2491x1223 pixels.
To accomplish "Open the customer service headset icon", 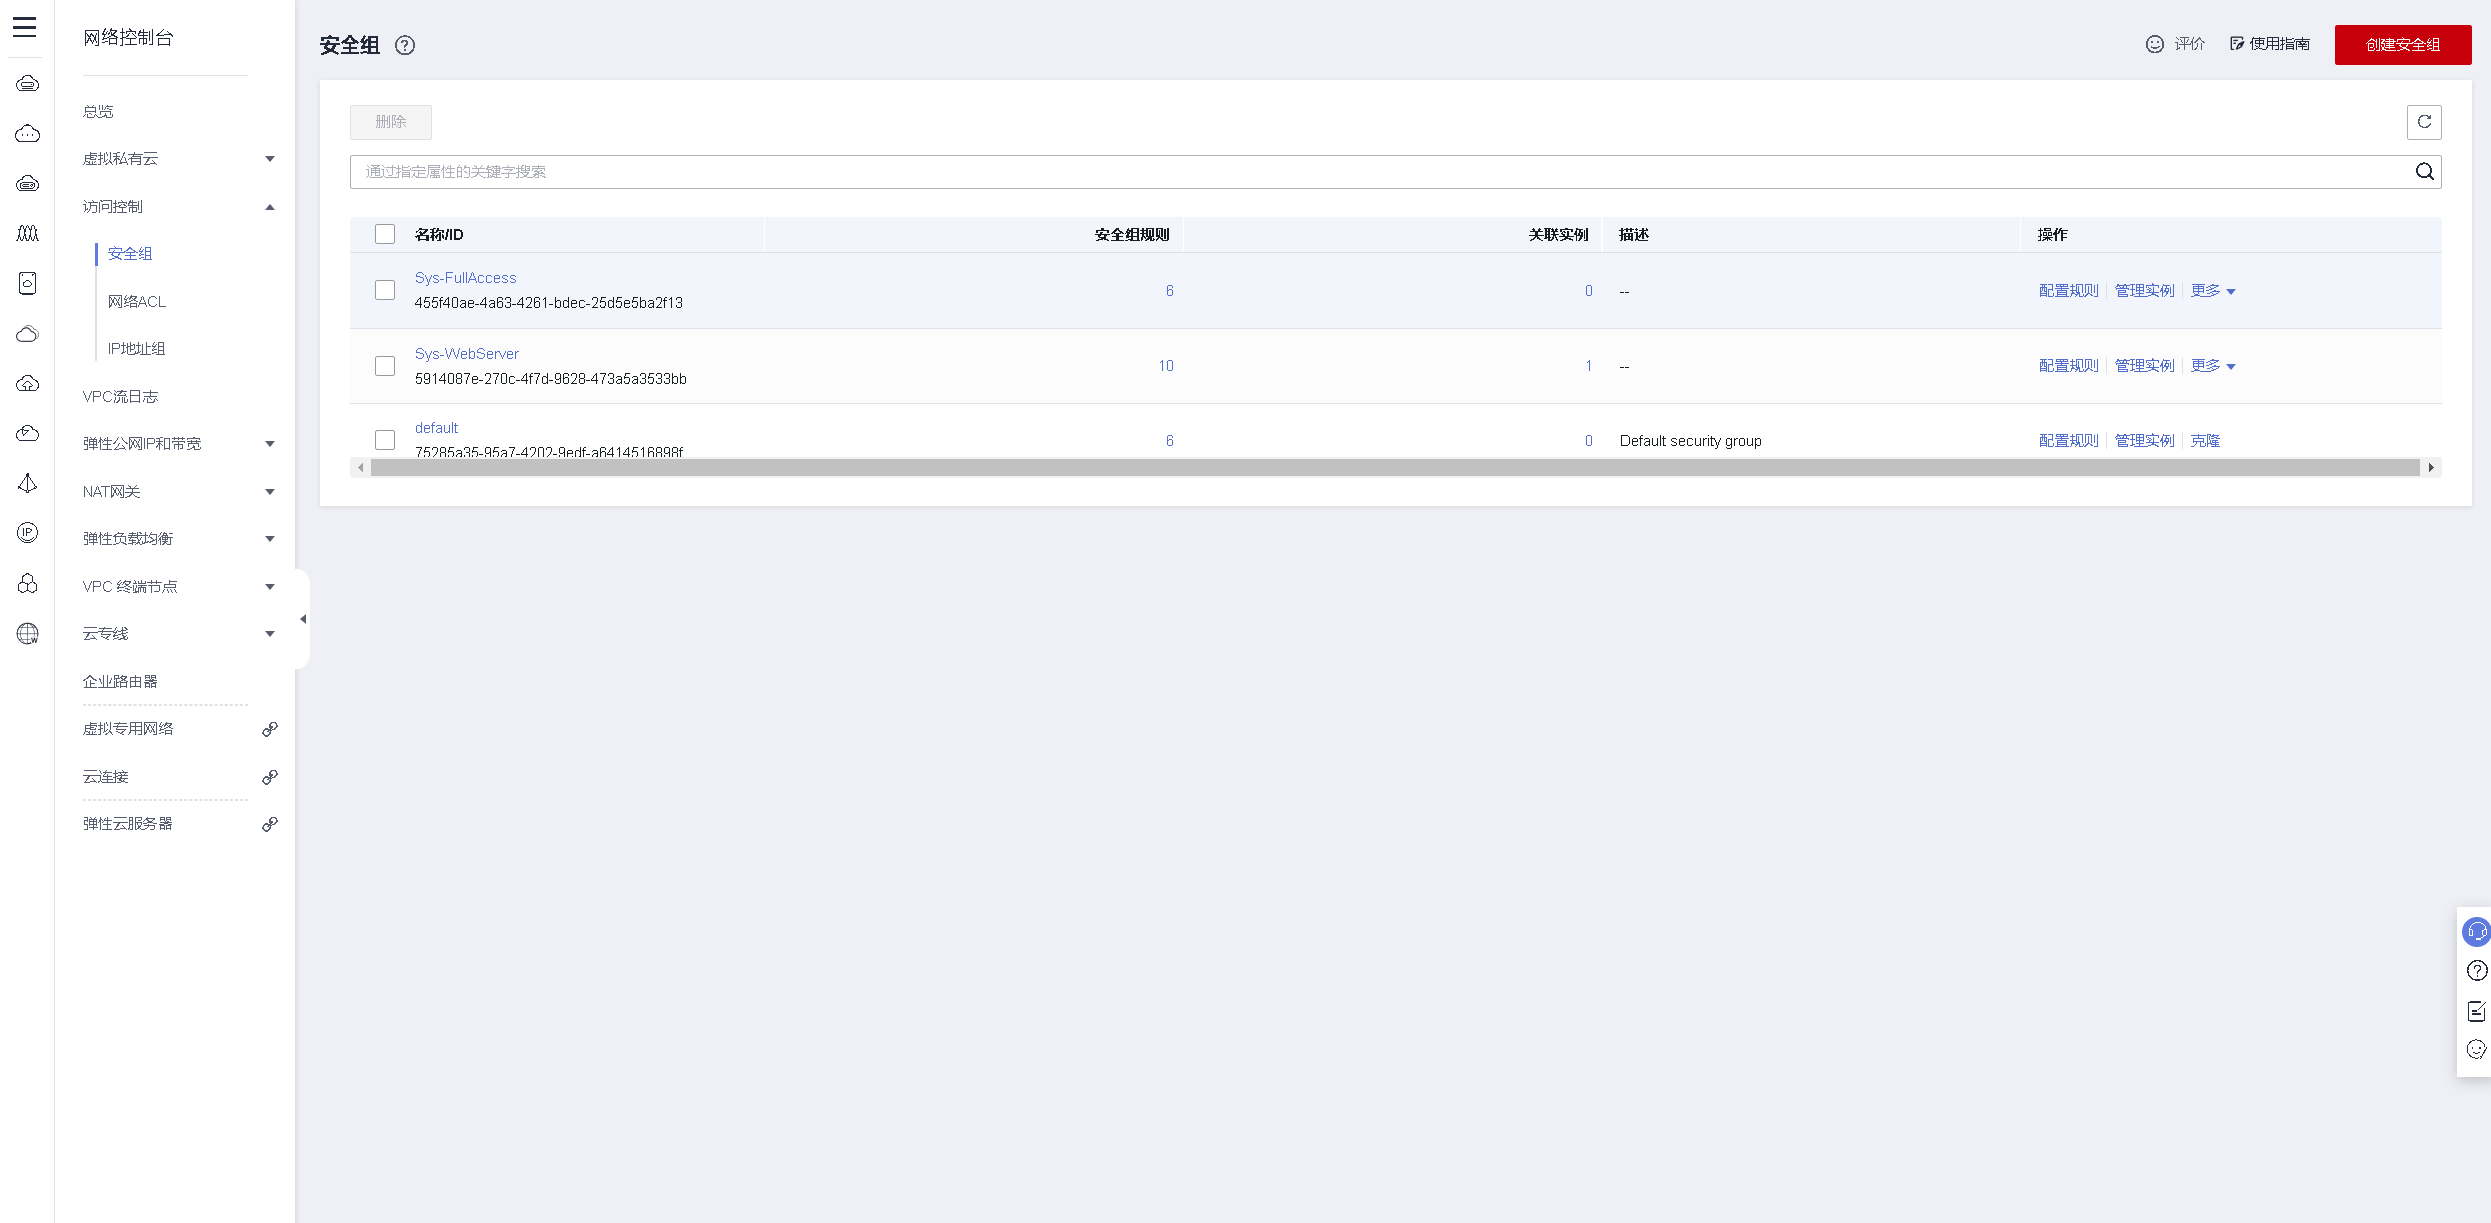I will tap(2476, 932).
